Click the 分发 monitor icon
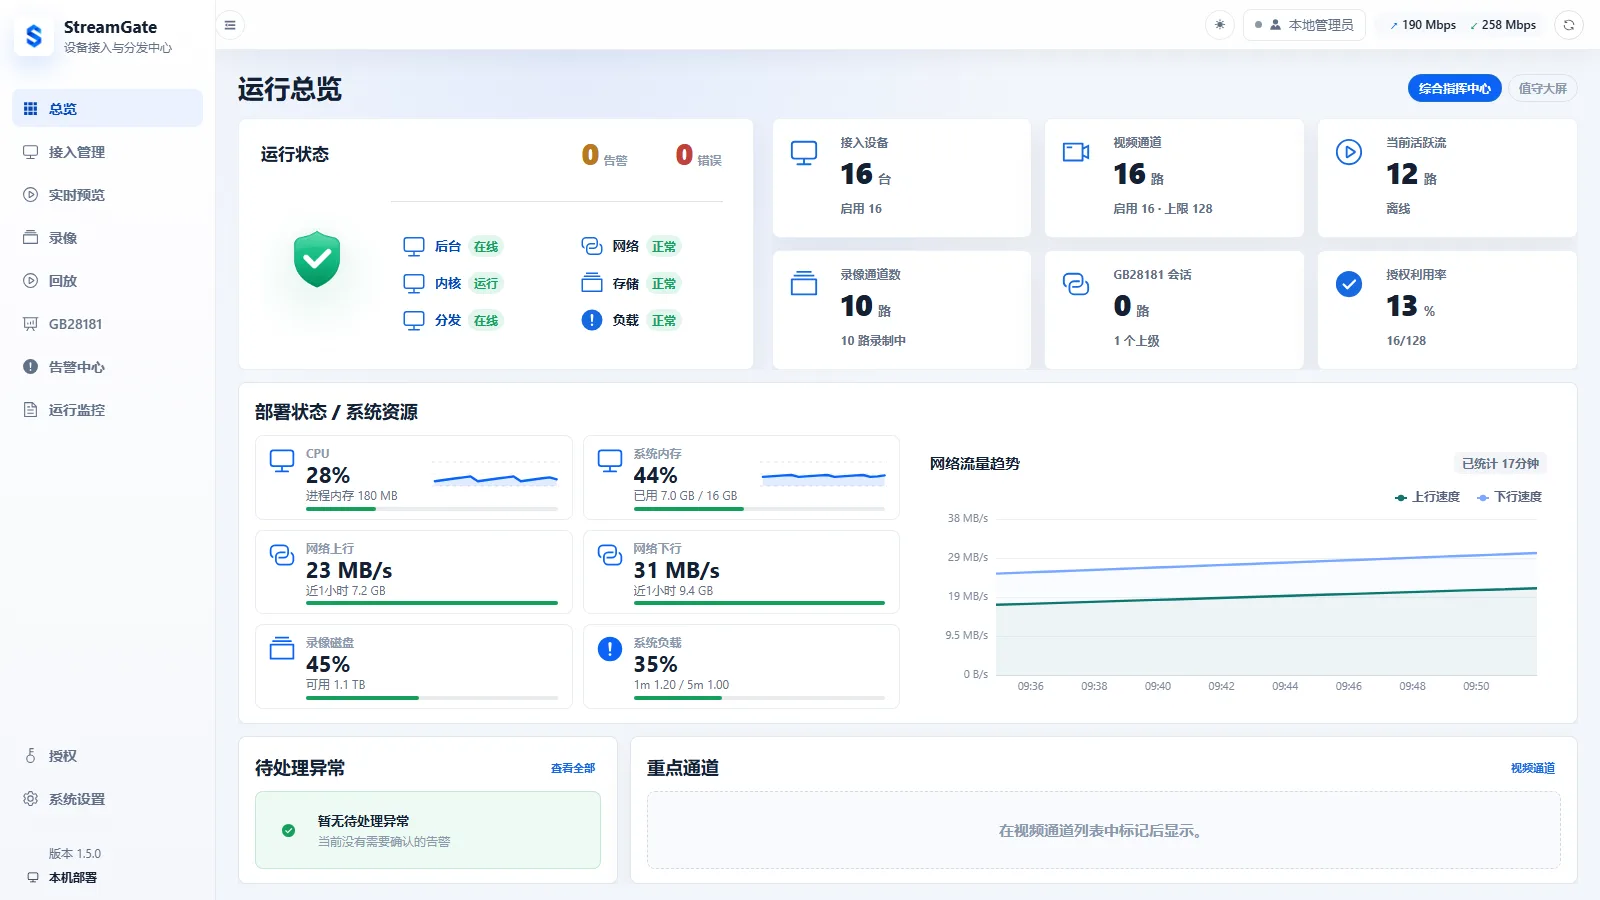Viewport: 1600px width, 900px height. click(x=414, y=320)
